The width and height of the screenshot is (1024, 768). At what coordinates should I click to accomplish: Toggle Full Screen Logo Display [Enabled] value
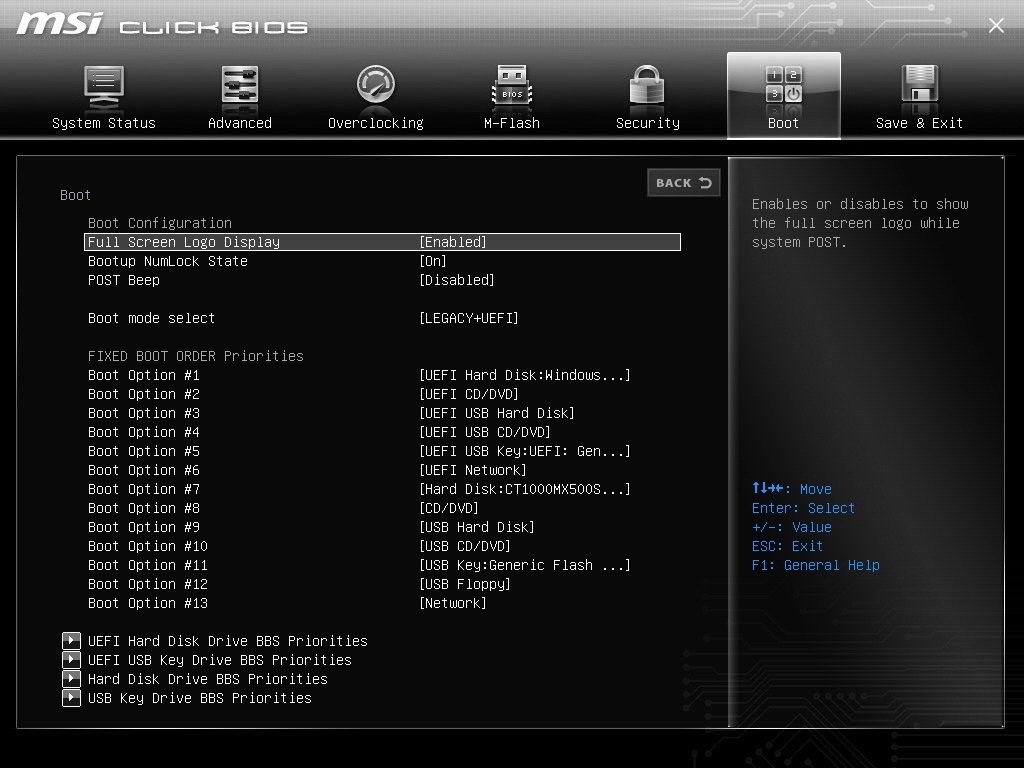(453, 242)
